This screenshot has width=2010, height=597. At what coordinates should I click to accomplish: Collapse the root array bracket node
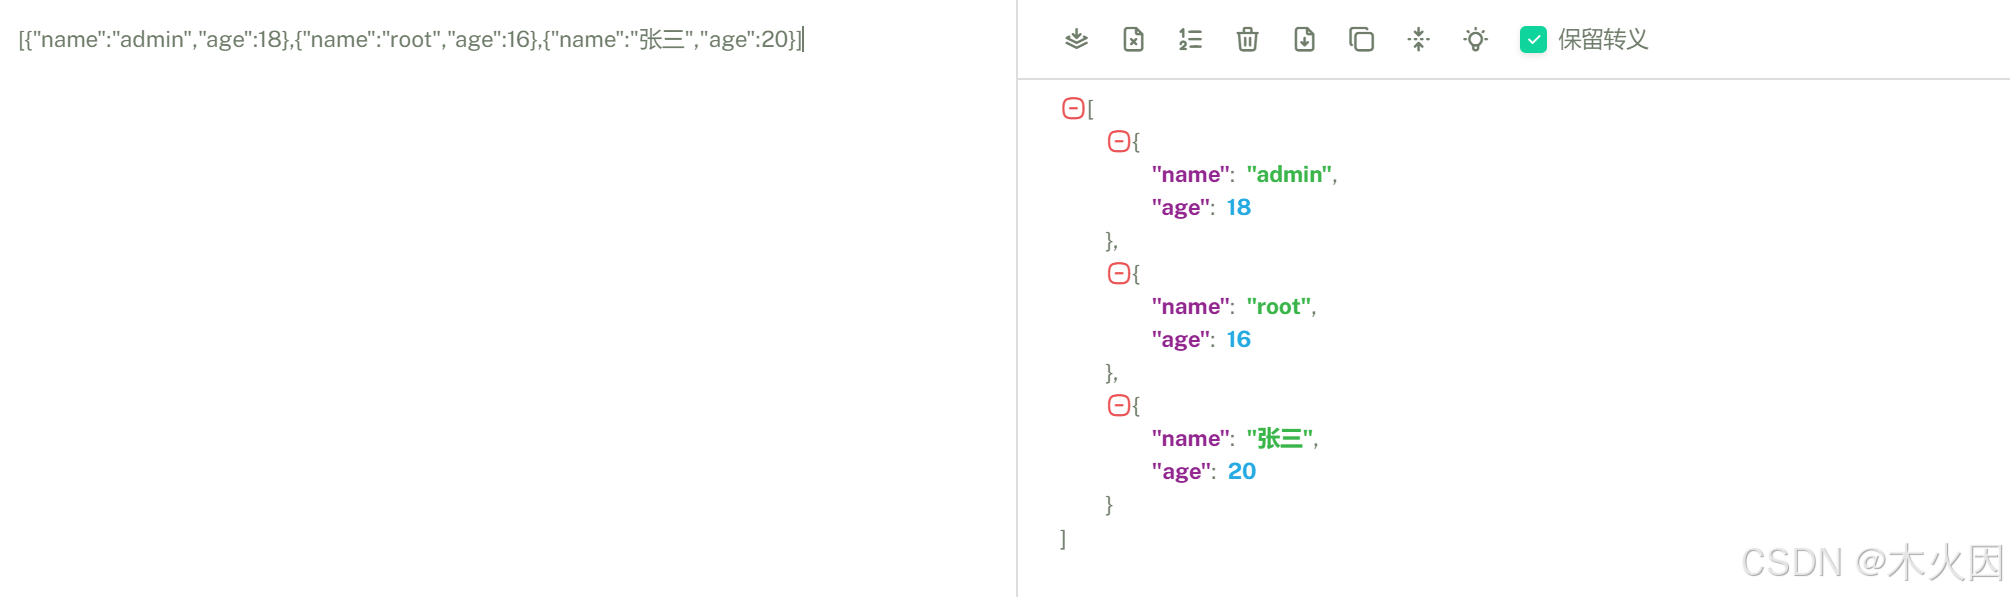click(1073, 108)
